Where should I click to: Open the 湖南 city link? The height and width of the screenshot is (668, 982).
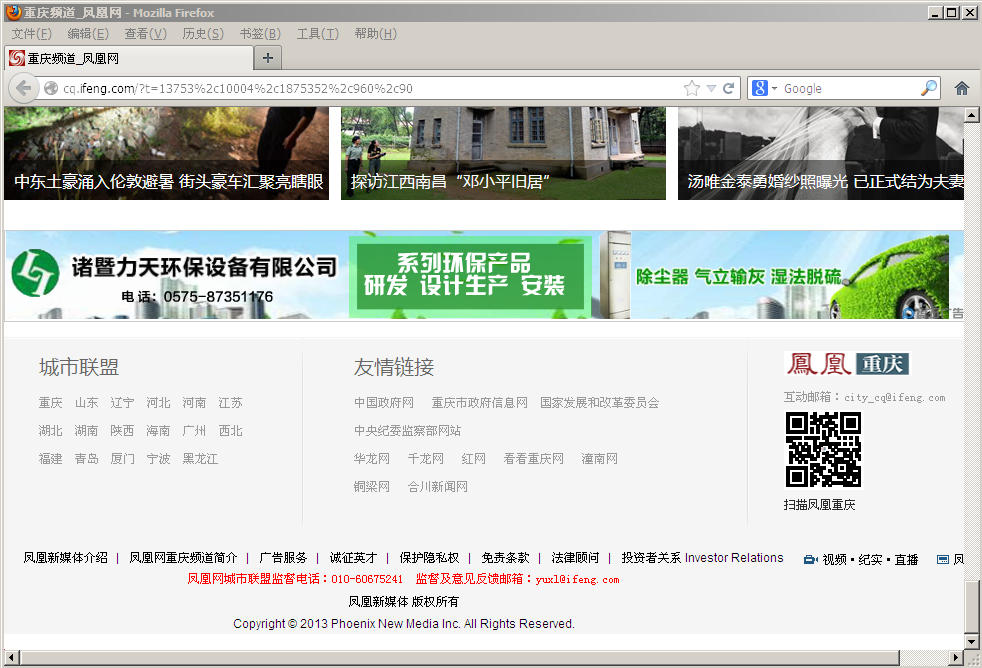pos(86,431)
